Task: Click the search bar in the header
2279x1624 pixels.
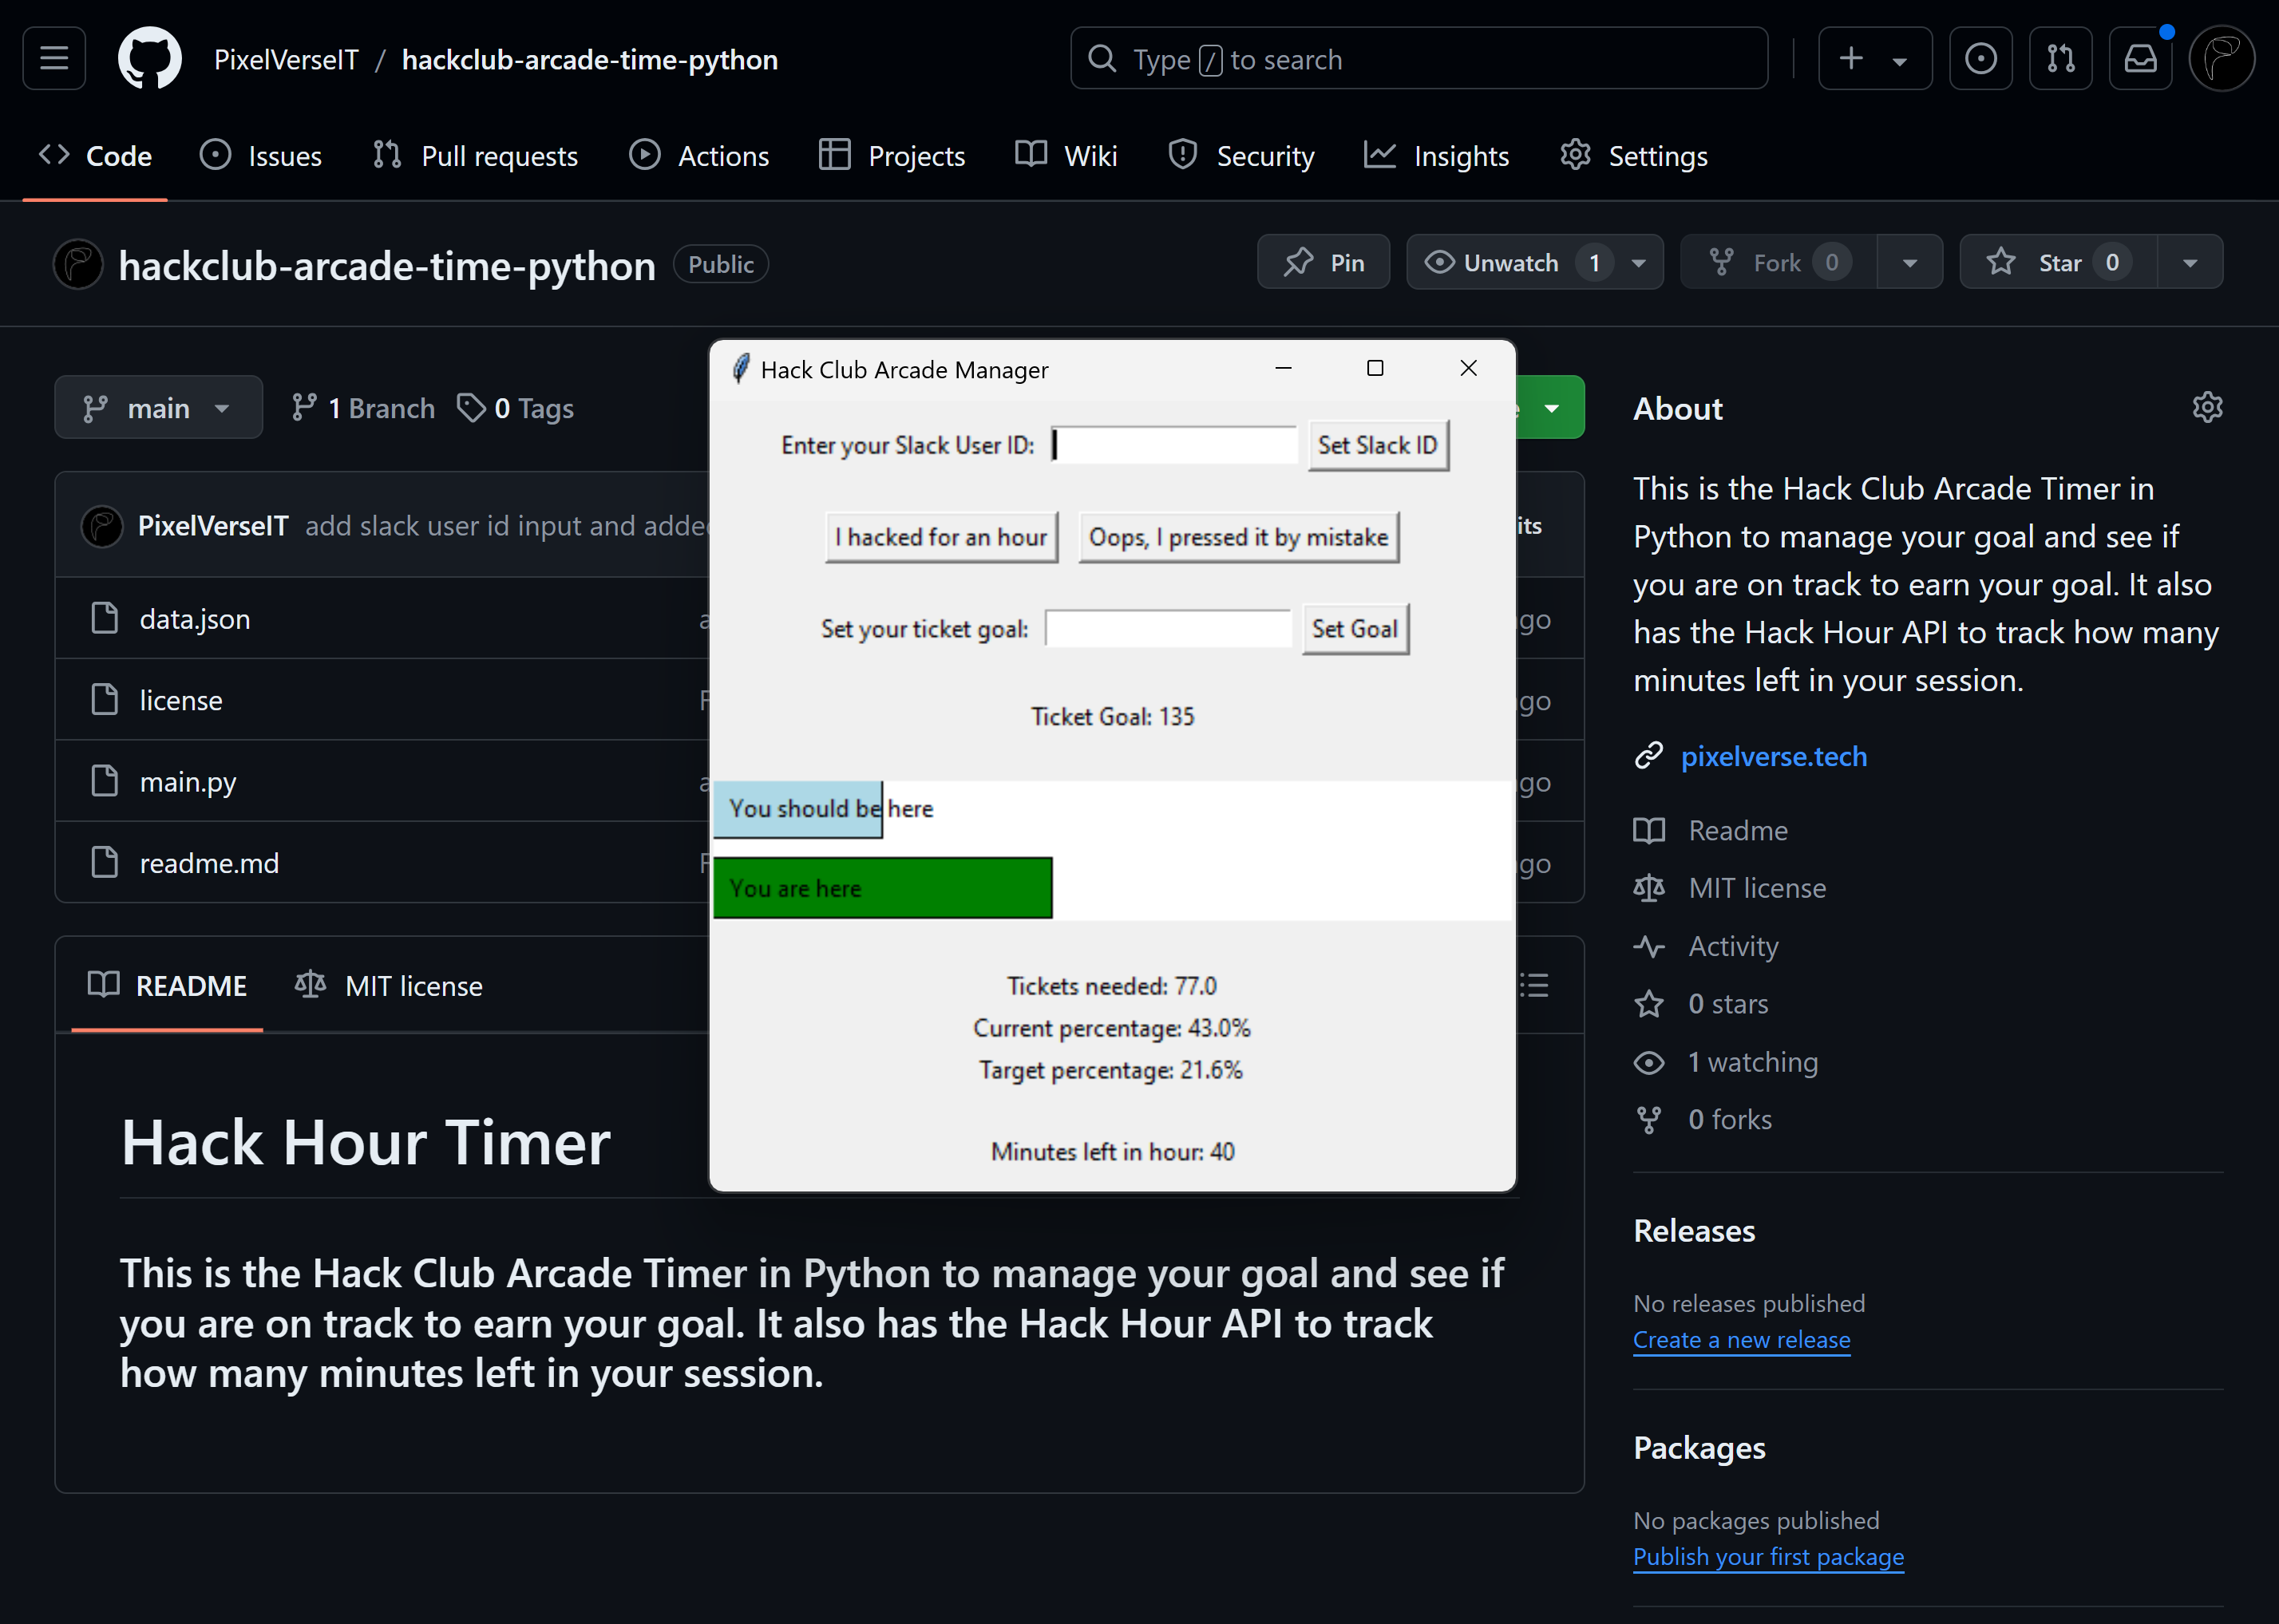Action: click(1418, 59)
